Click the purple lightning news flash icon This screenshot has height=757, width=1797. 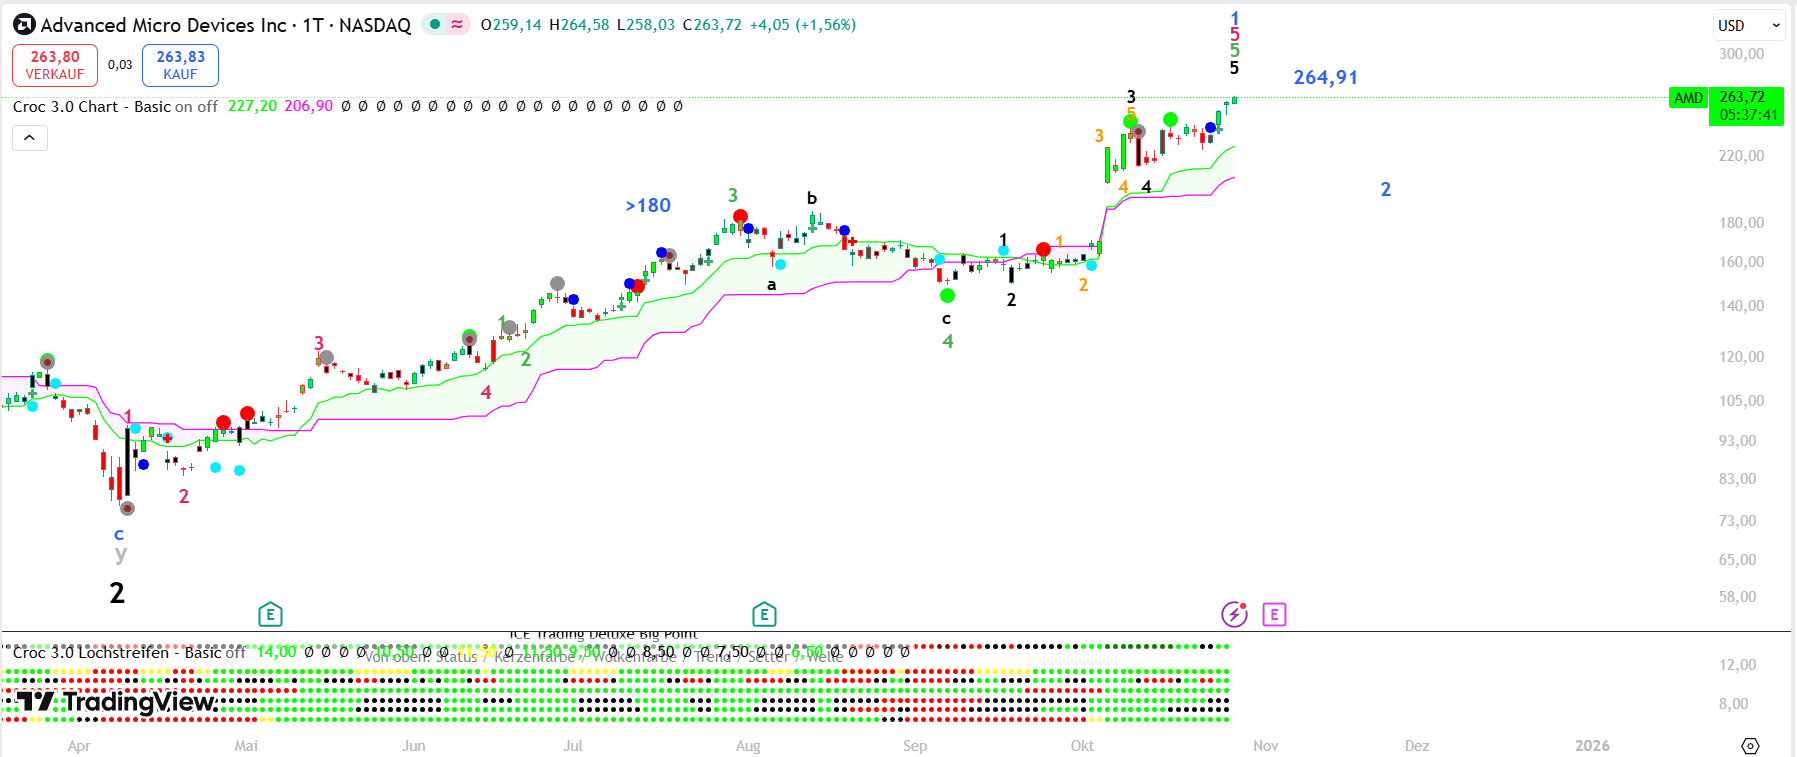[1234, 614]
